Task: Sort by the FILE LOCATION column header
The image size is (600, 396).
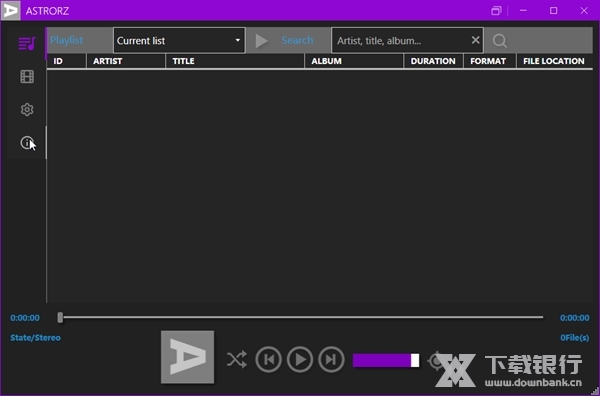Action: click(554, 61)
